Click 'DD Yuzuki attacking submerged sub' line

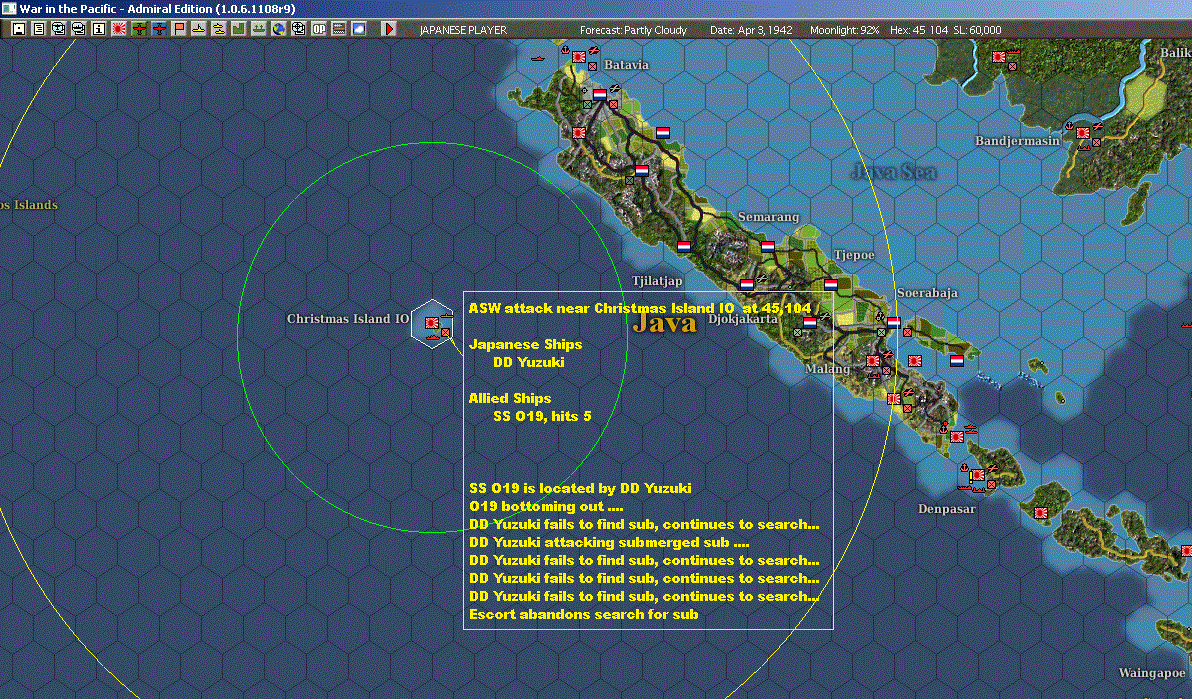pos(610,542)
